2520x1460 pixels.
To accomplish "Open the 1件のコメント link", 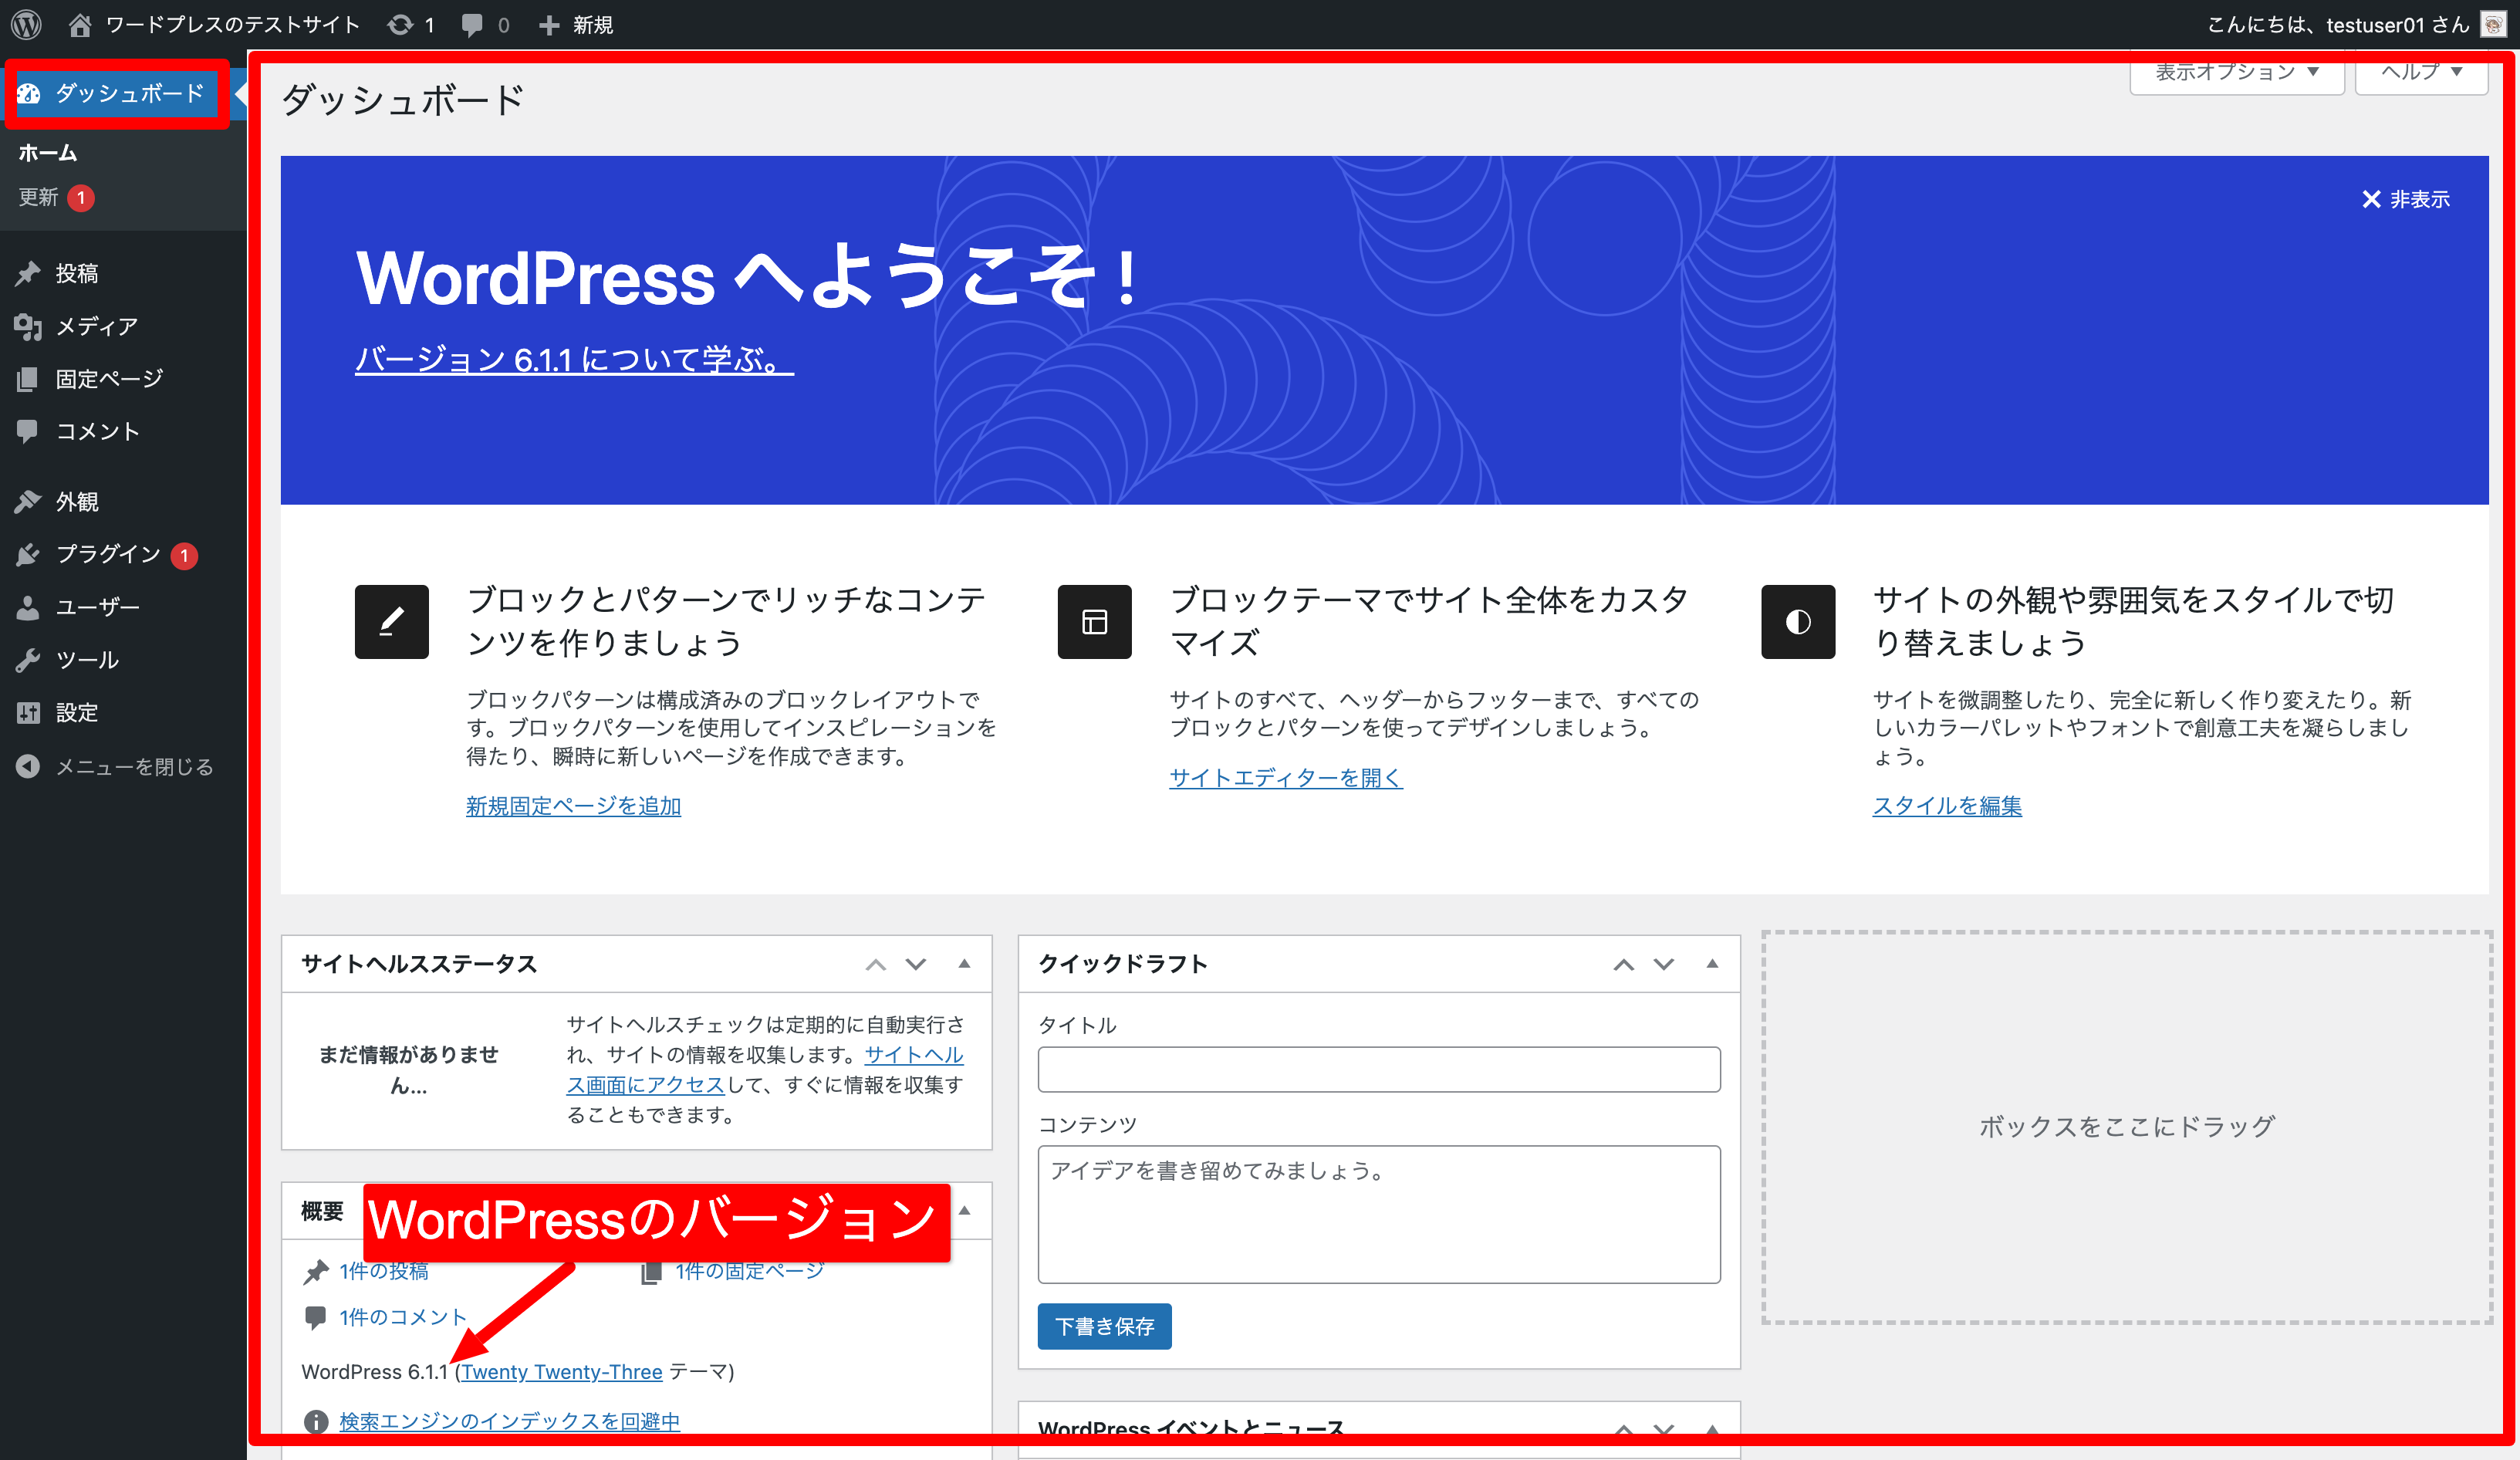I will coord(402,1317).
